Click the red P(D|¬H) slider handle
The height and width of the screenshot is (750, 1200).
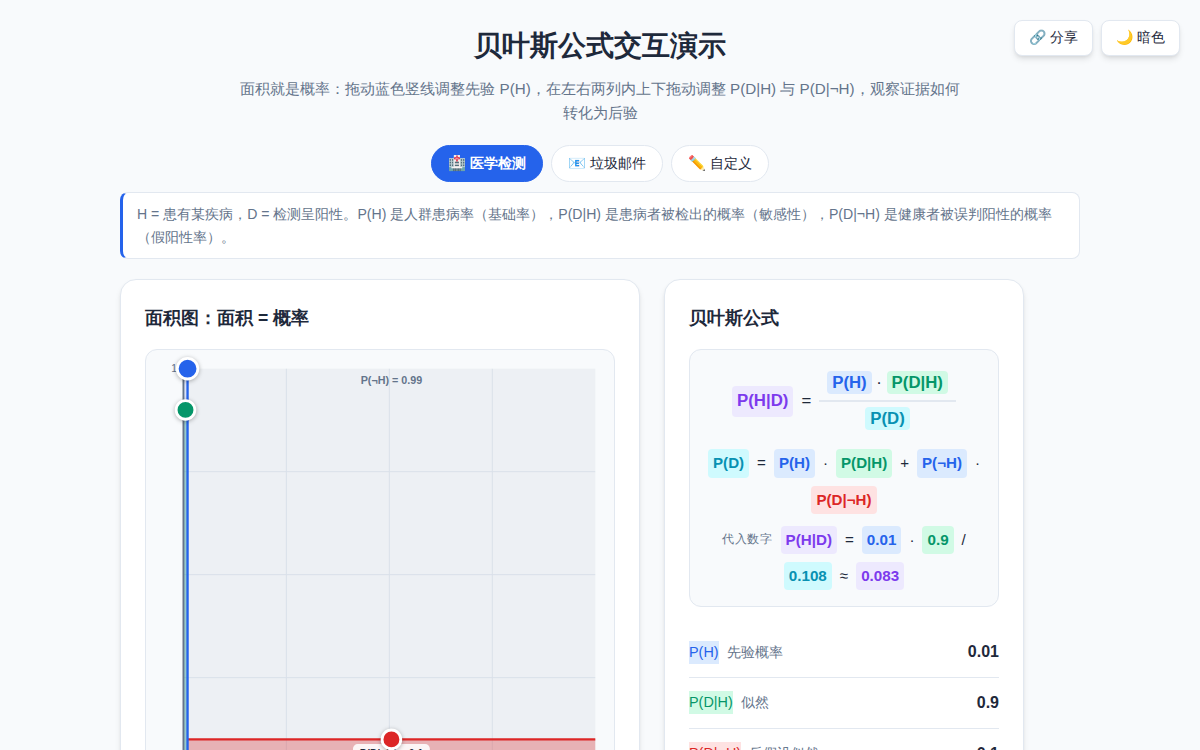point(391,739)
